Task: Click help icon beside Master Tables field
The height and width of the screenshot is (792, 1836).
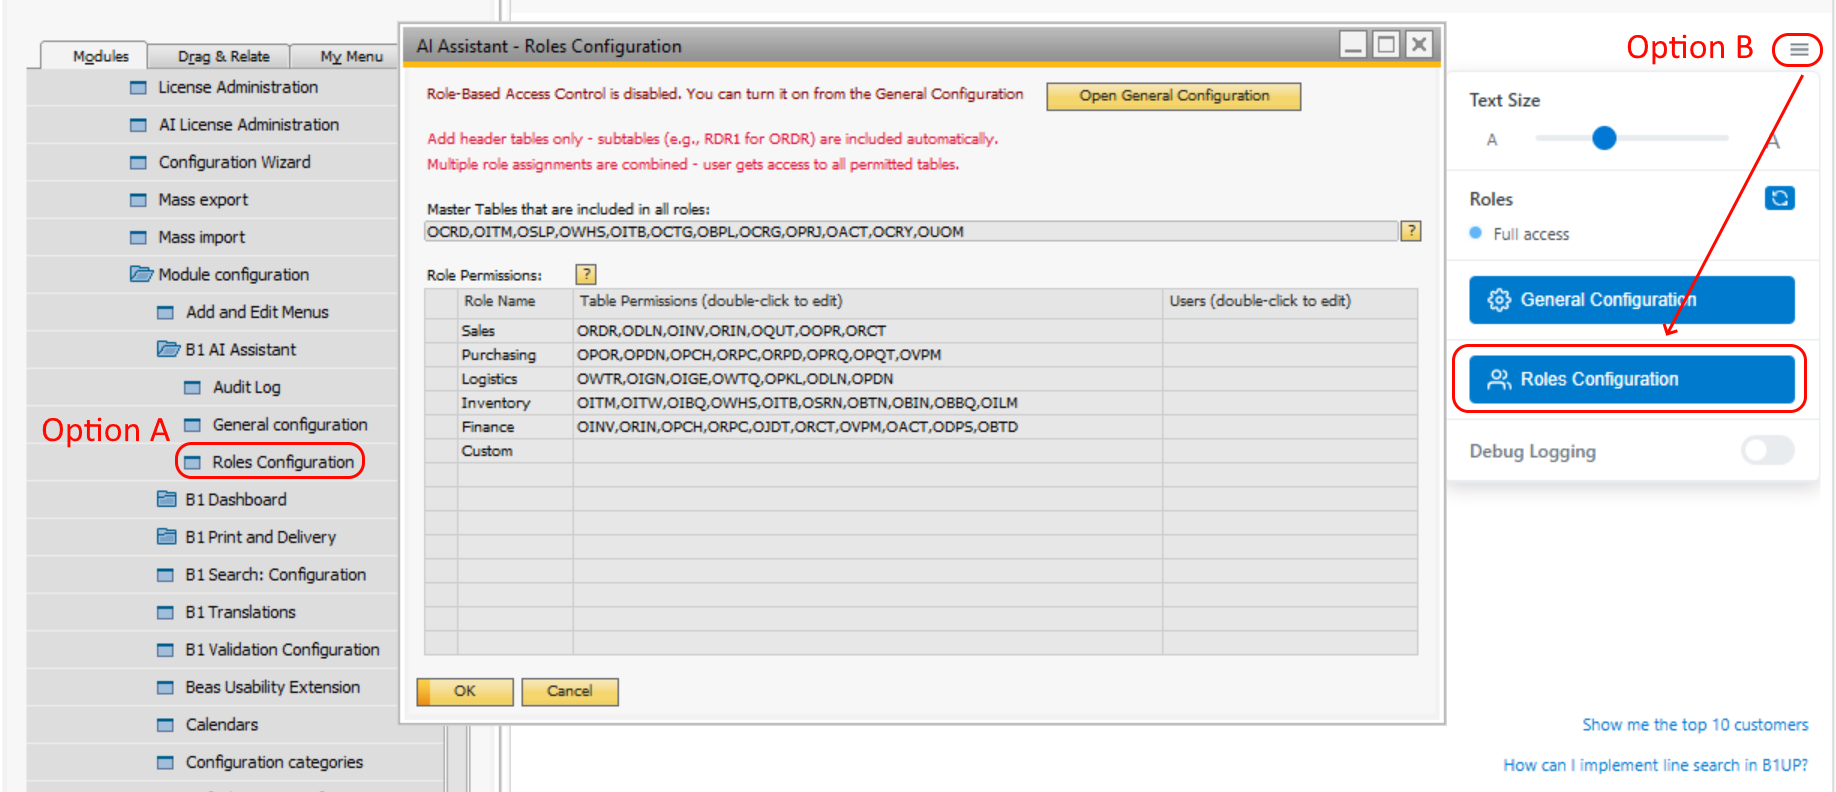Action: 1410,231
